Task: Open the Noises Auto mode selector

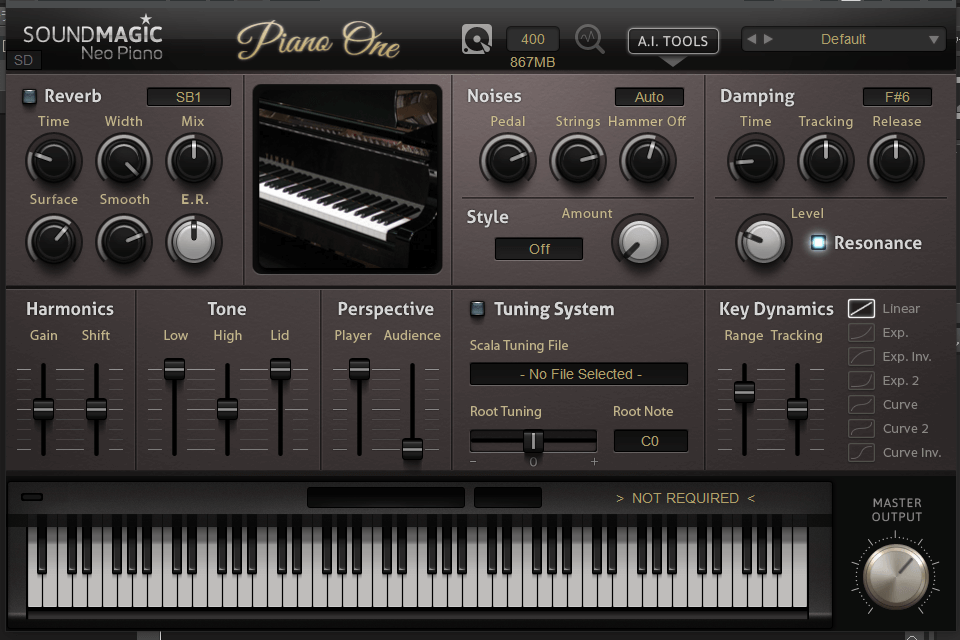Action: point(649,97)
